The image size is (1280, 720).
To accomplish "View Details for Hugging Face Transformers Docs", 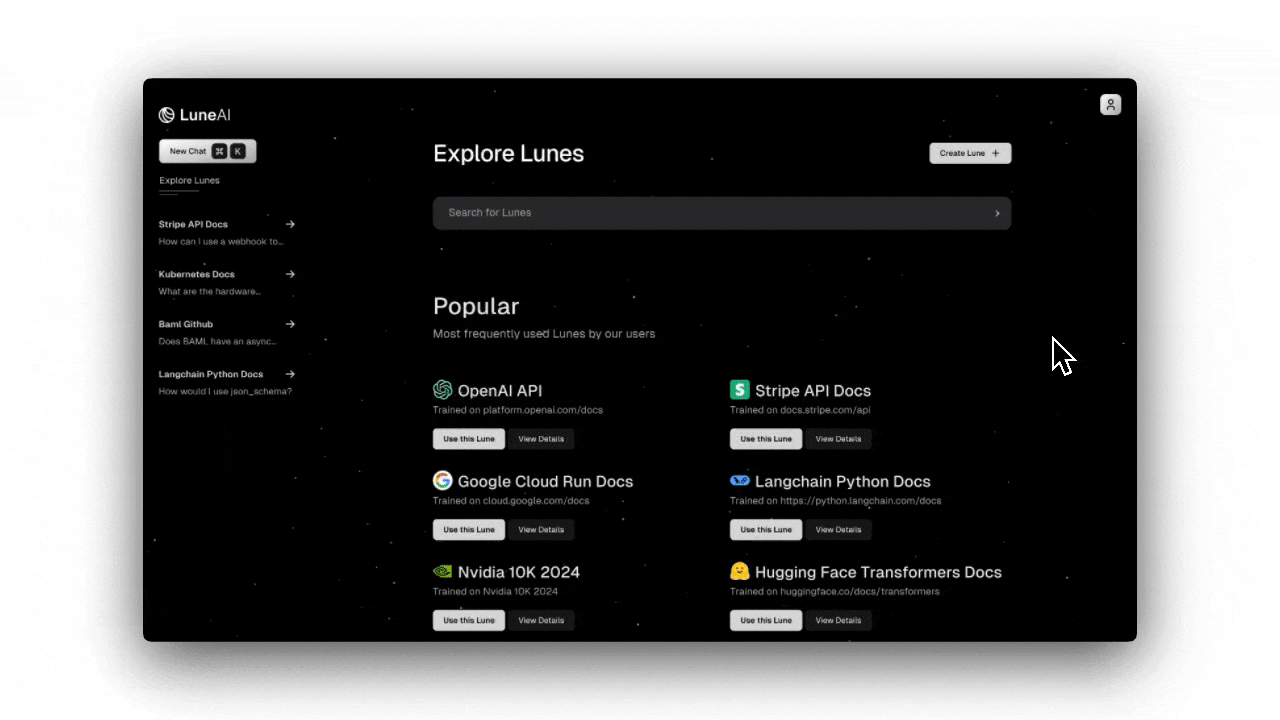I will point(838,620).
